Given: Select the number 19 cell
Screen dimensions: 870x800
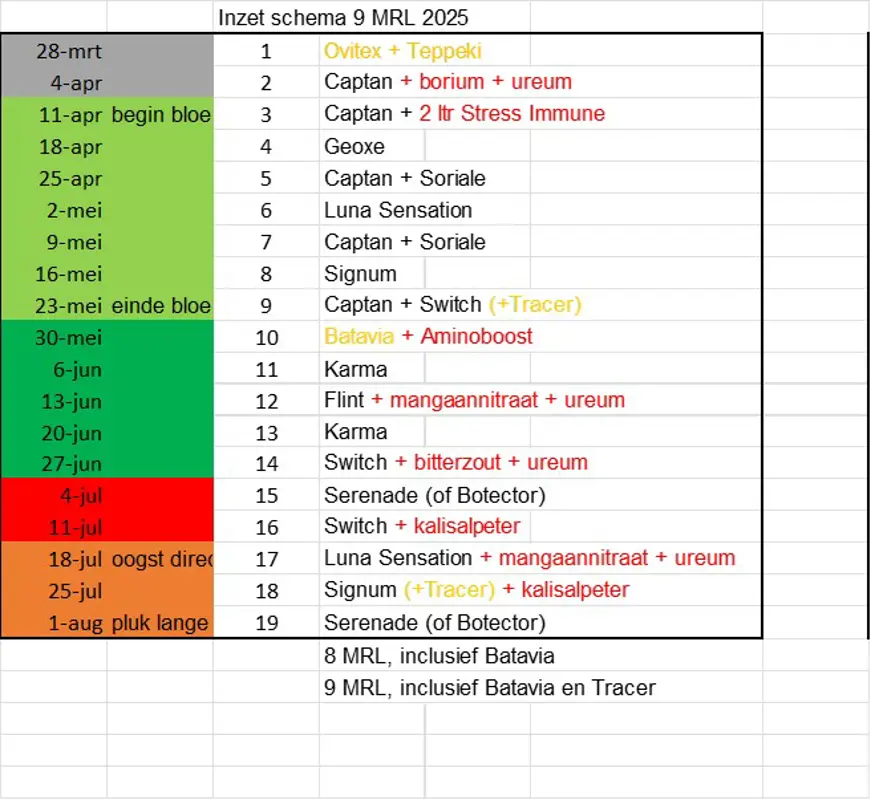Looking at the screenshot, I should [266, 623].
